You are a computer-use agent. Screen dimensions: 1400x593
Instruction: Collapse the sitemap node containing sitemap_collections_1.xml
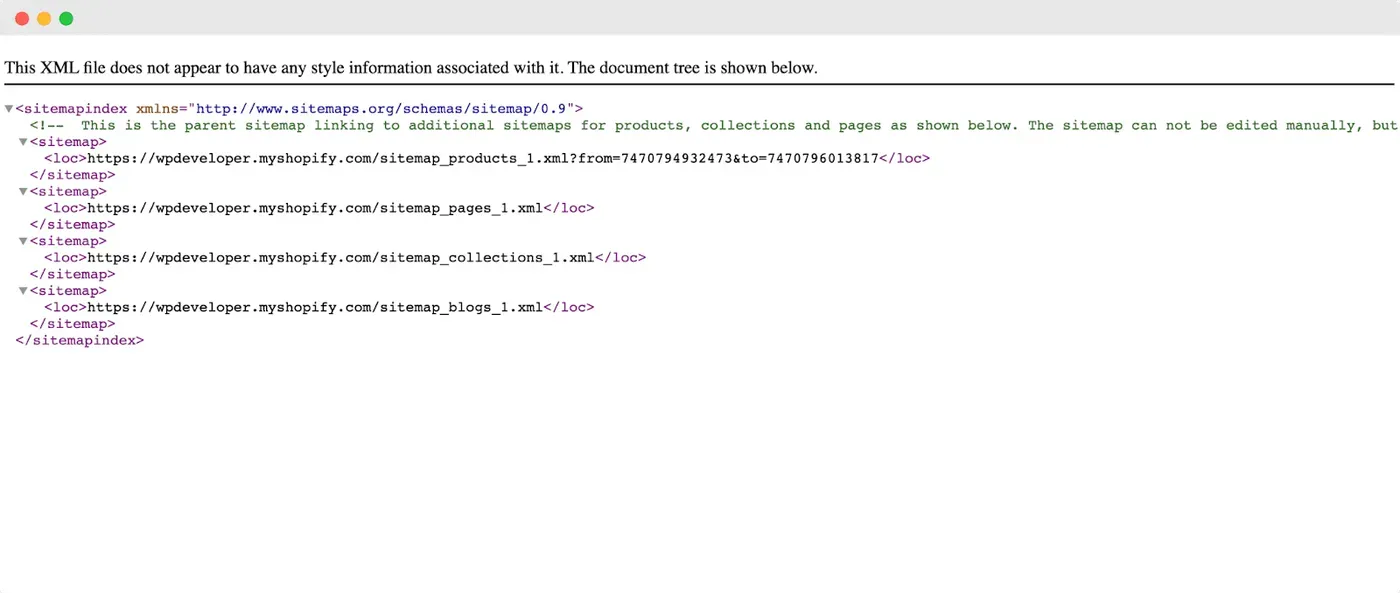[23, 241]
